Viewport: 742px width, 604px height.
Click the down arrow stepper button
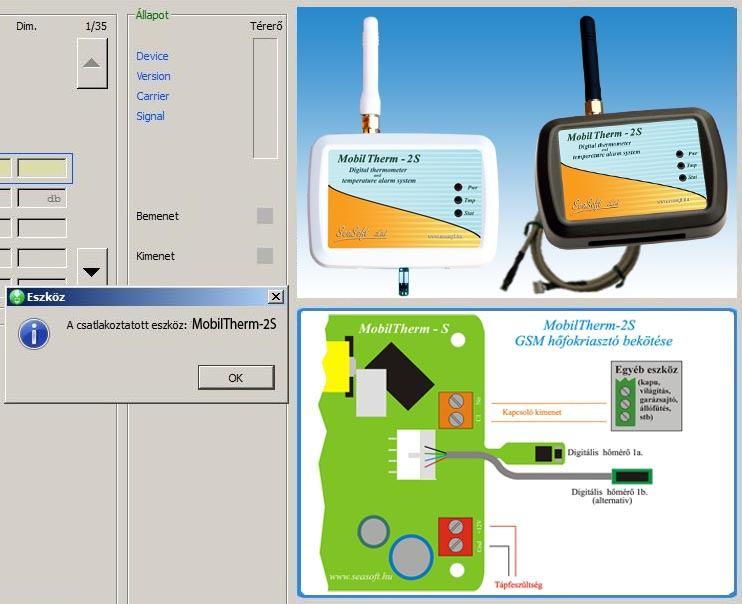point(92,267)
